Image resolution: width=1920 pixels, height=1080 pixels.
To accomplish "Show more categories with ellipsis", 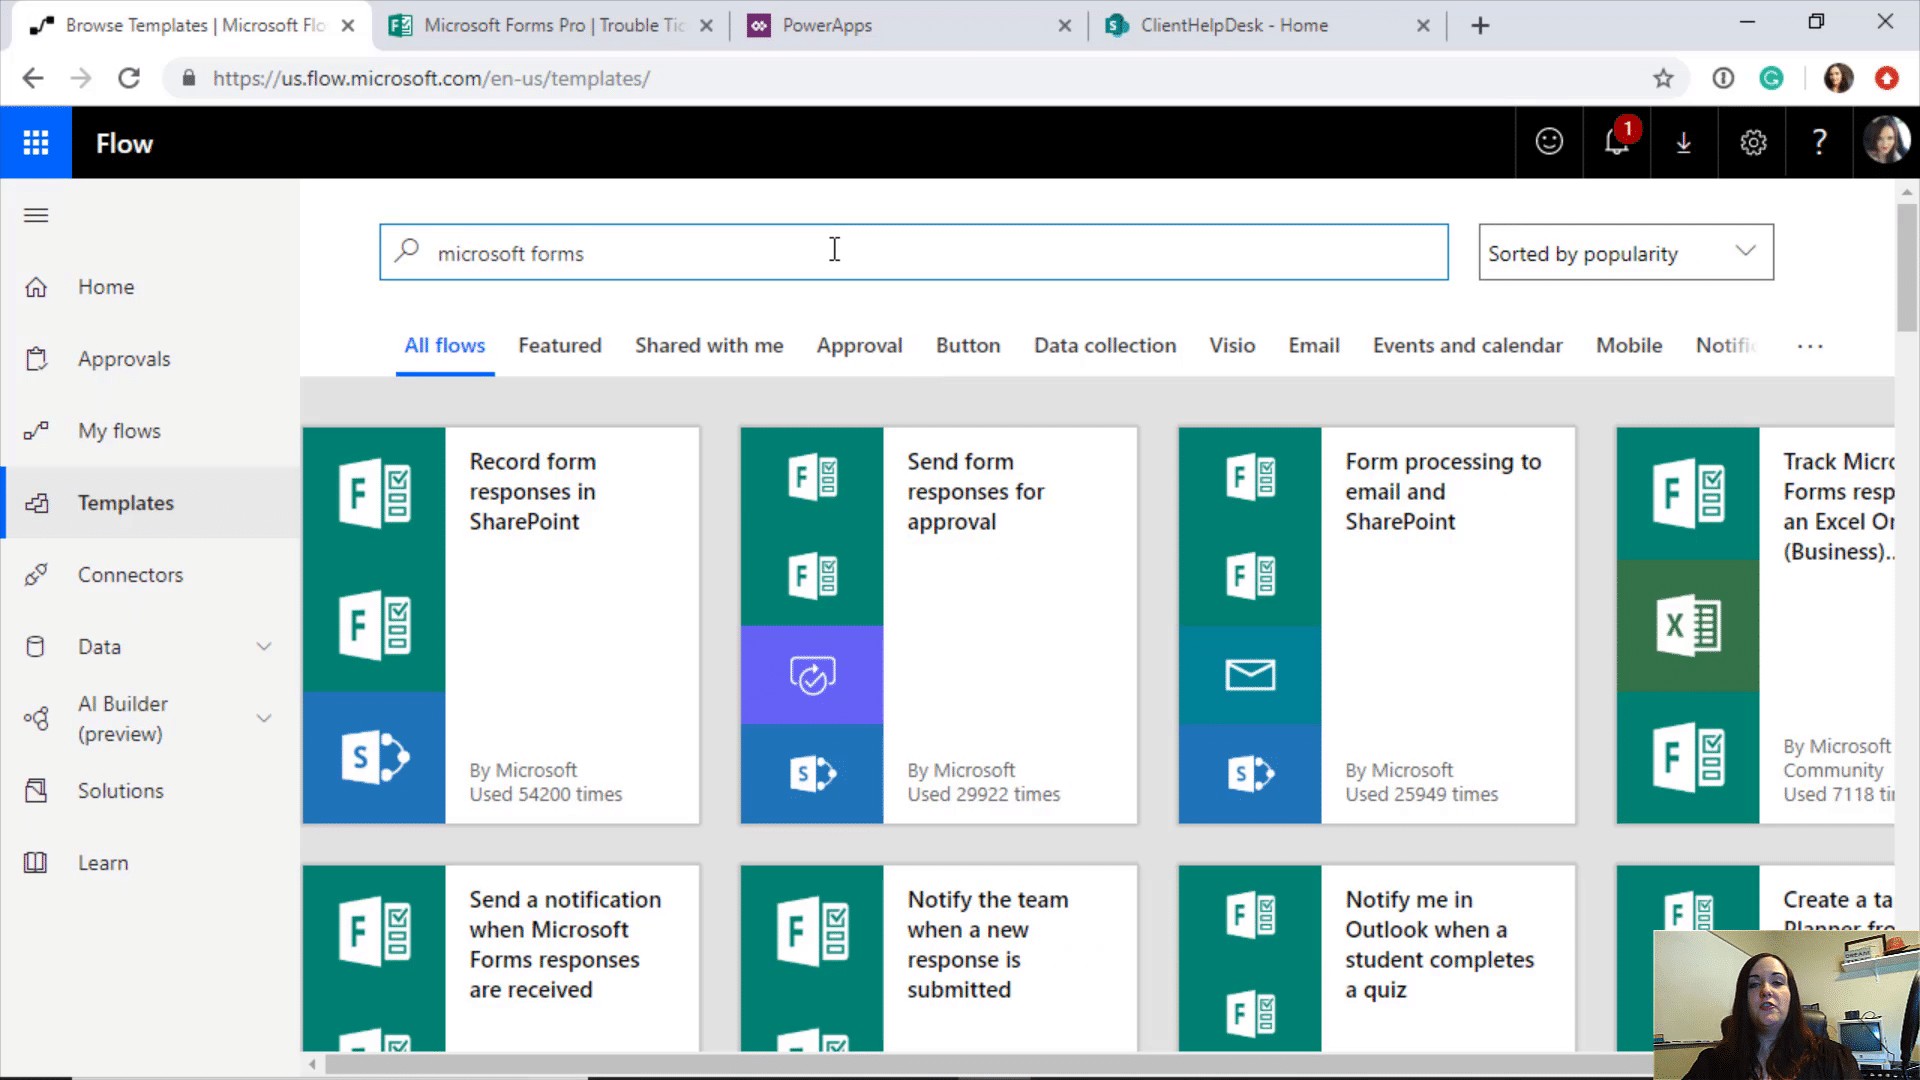I will pyautogui.click(x=1810, y=346).
